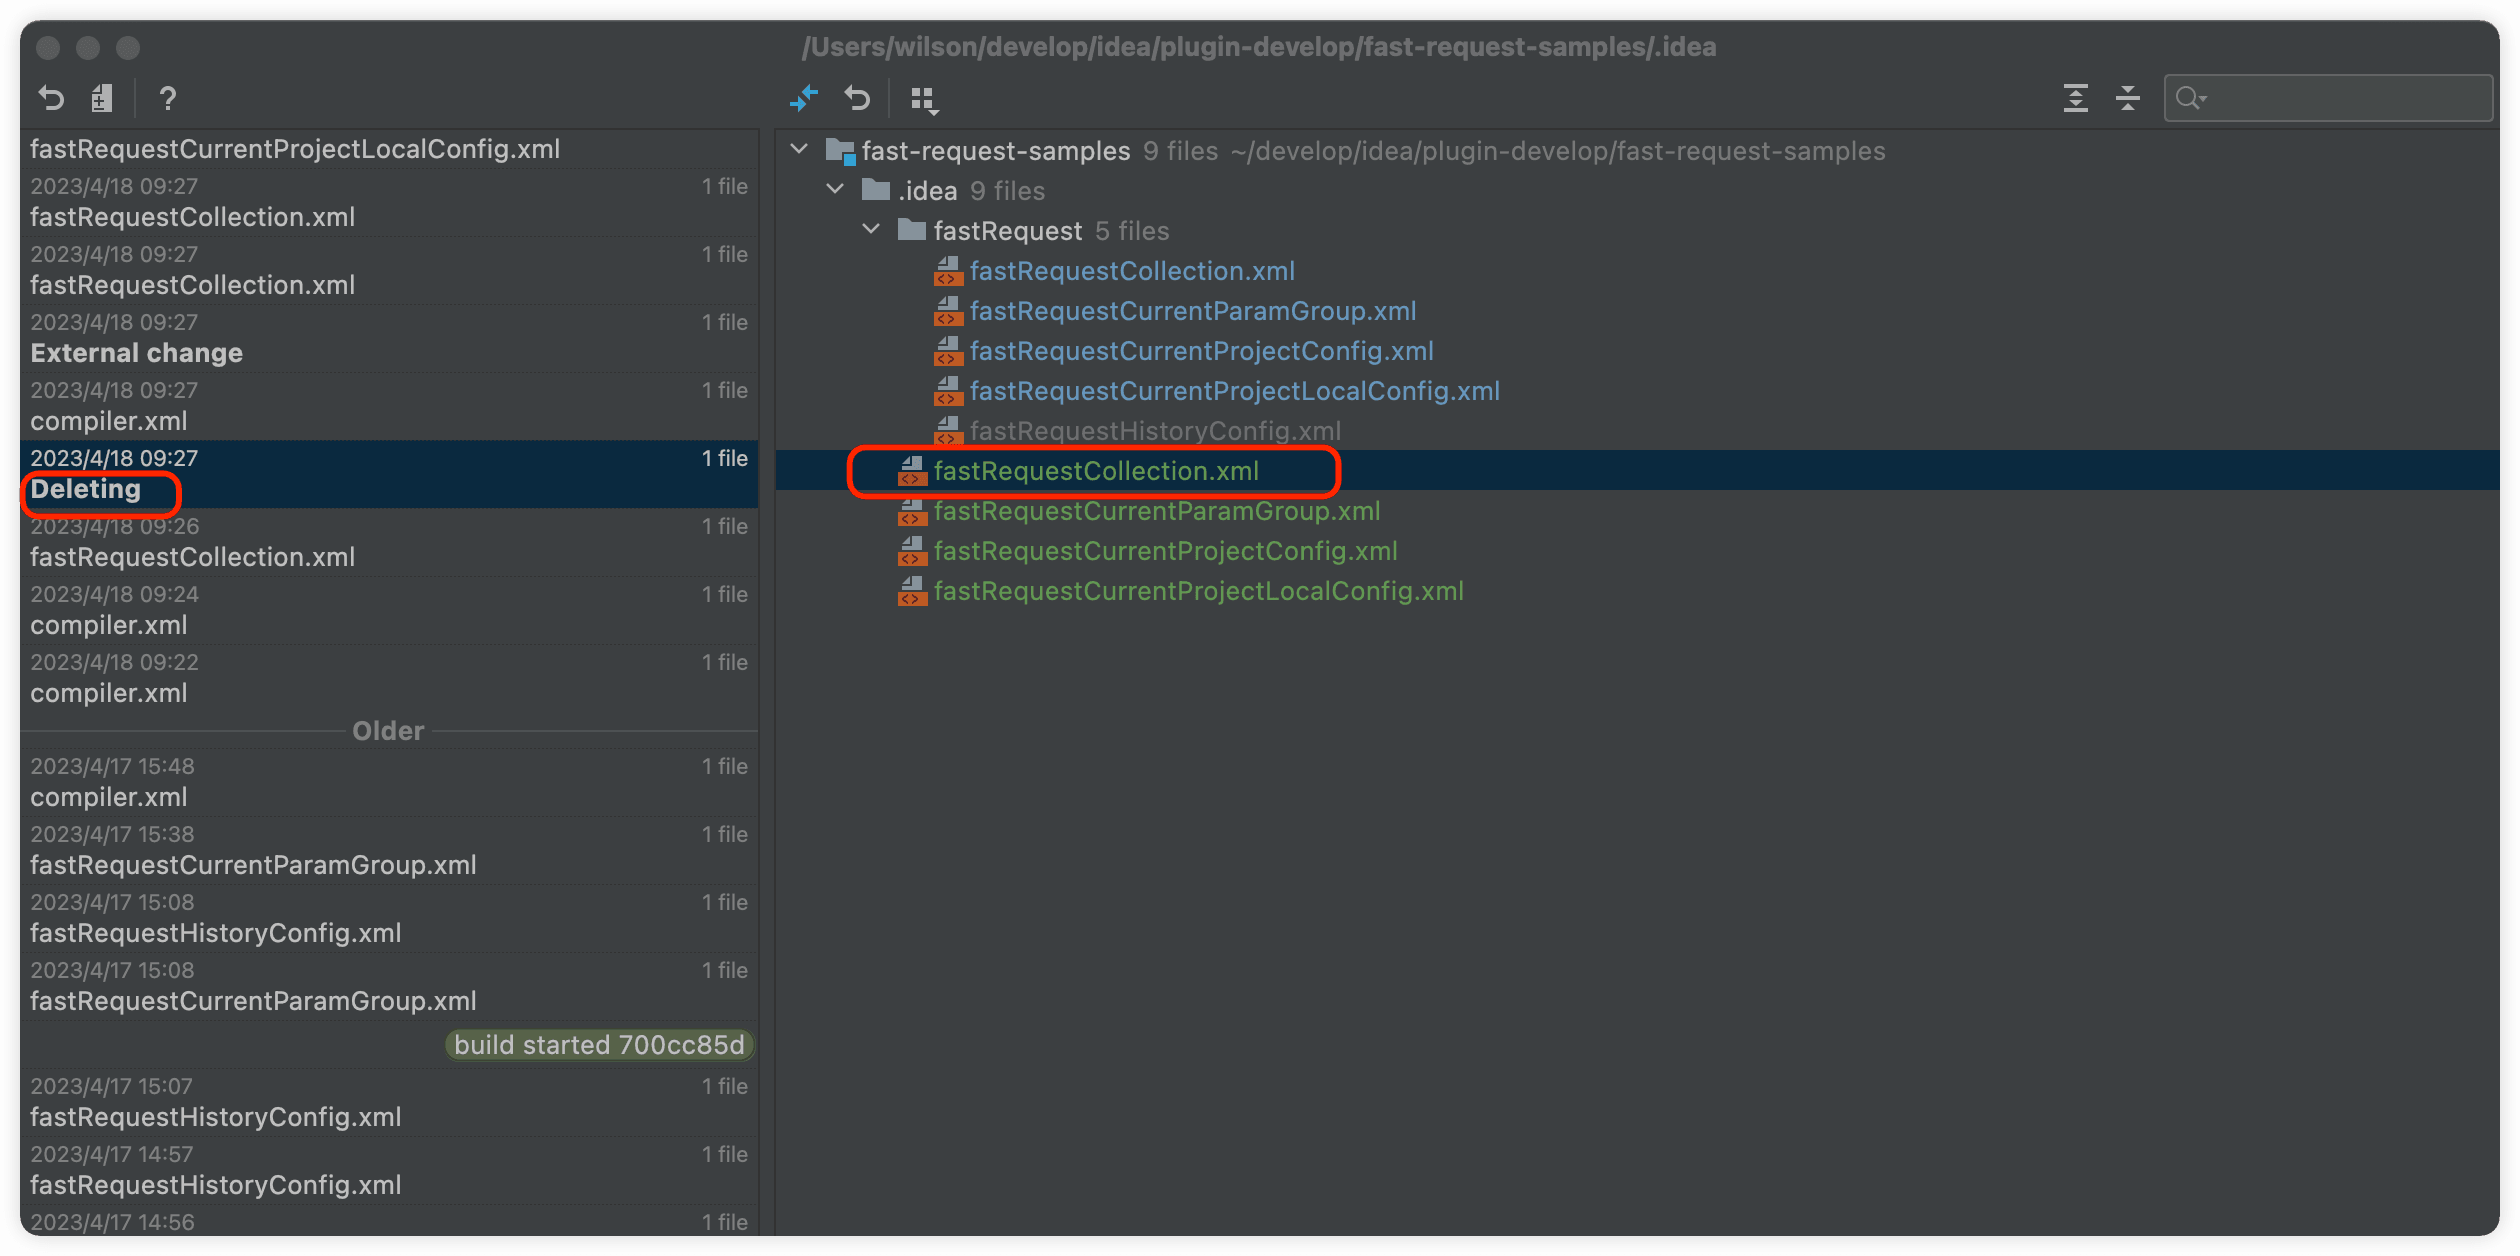Select the Deleting revision entry
This screenshot has width=2520, height=1256.
click(x=86, y=489)
